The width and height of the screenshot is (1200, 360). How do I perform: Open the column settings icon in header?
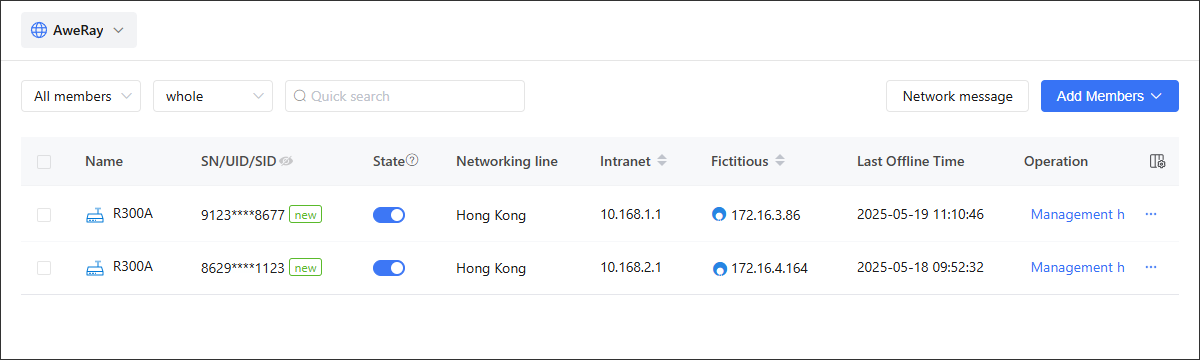[1157, 161]
